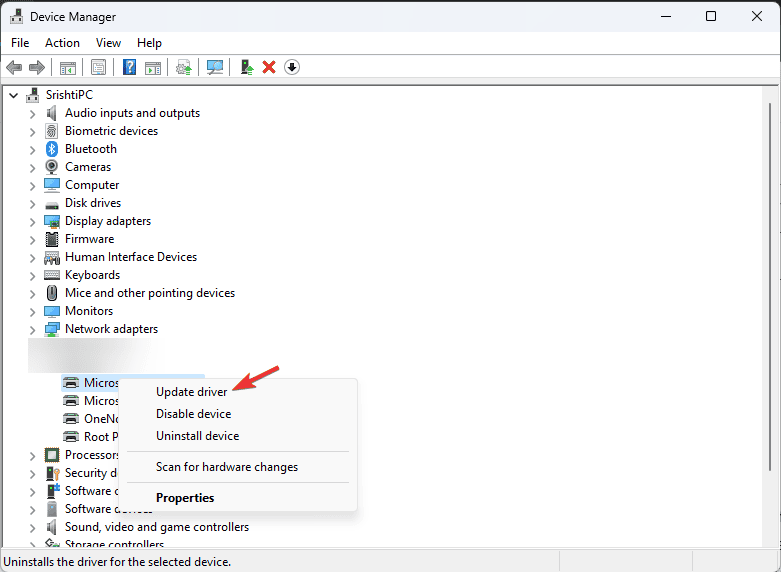Viewport: 781px width, 572px height.
Task: Select the Root P printer entry
Action: [101, 437]
